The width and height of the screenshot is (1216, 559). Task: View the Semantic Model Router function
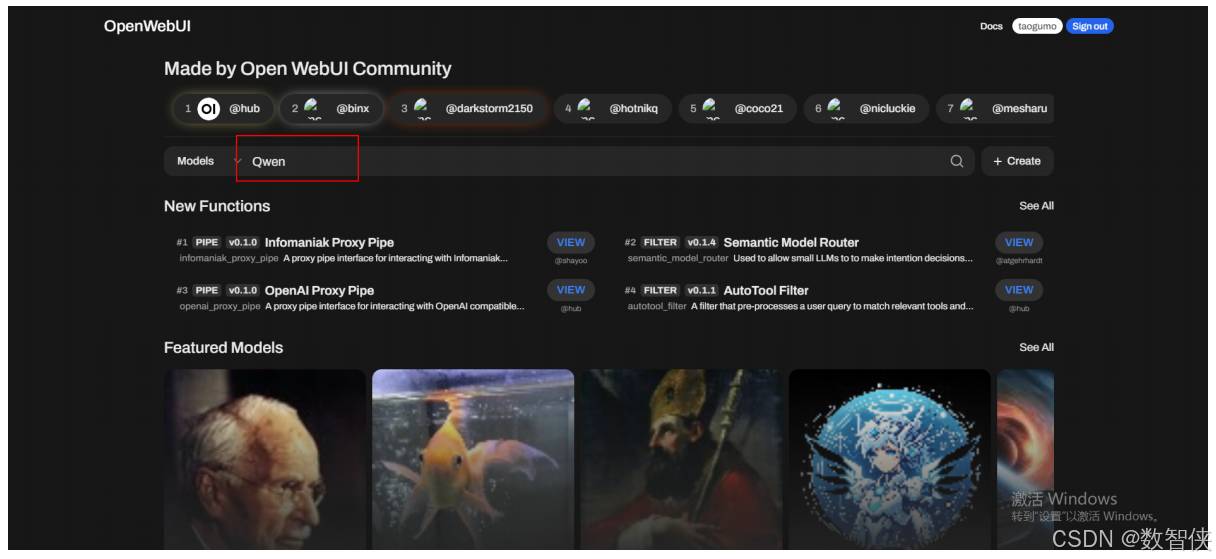click(x=1019, y=242)
